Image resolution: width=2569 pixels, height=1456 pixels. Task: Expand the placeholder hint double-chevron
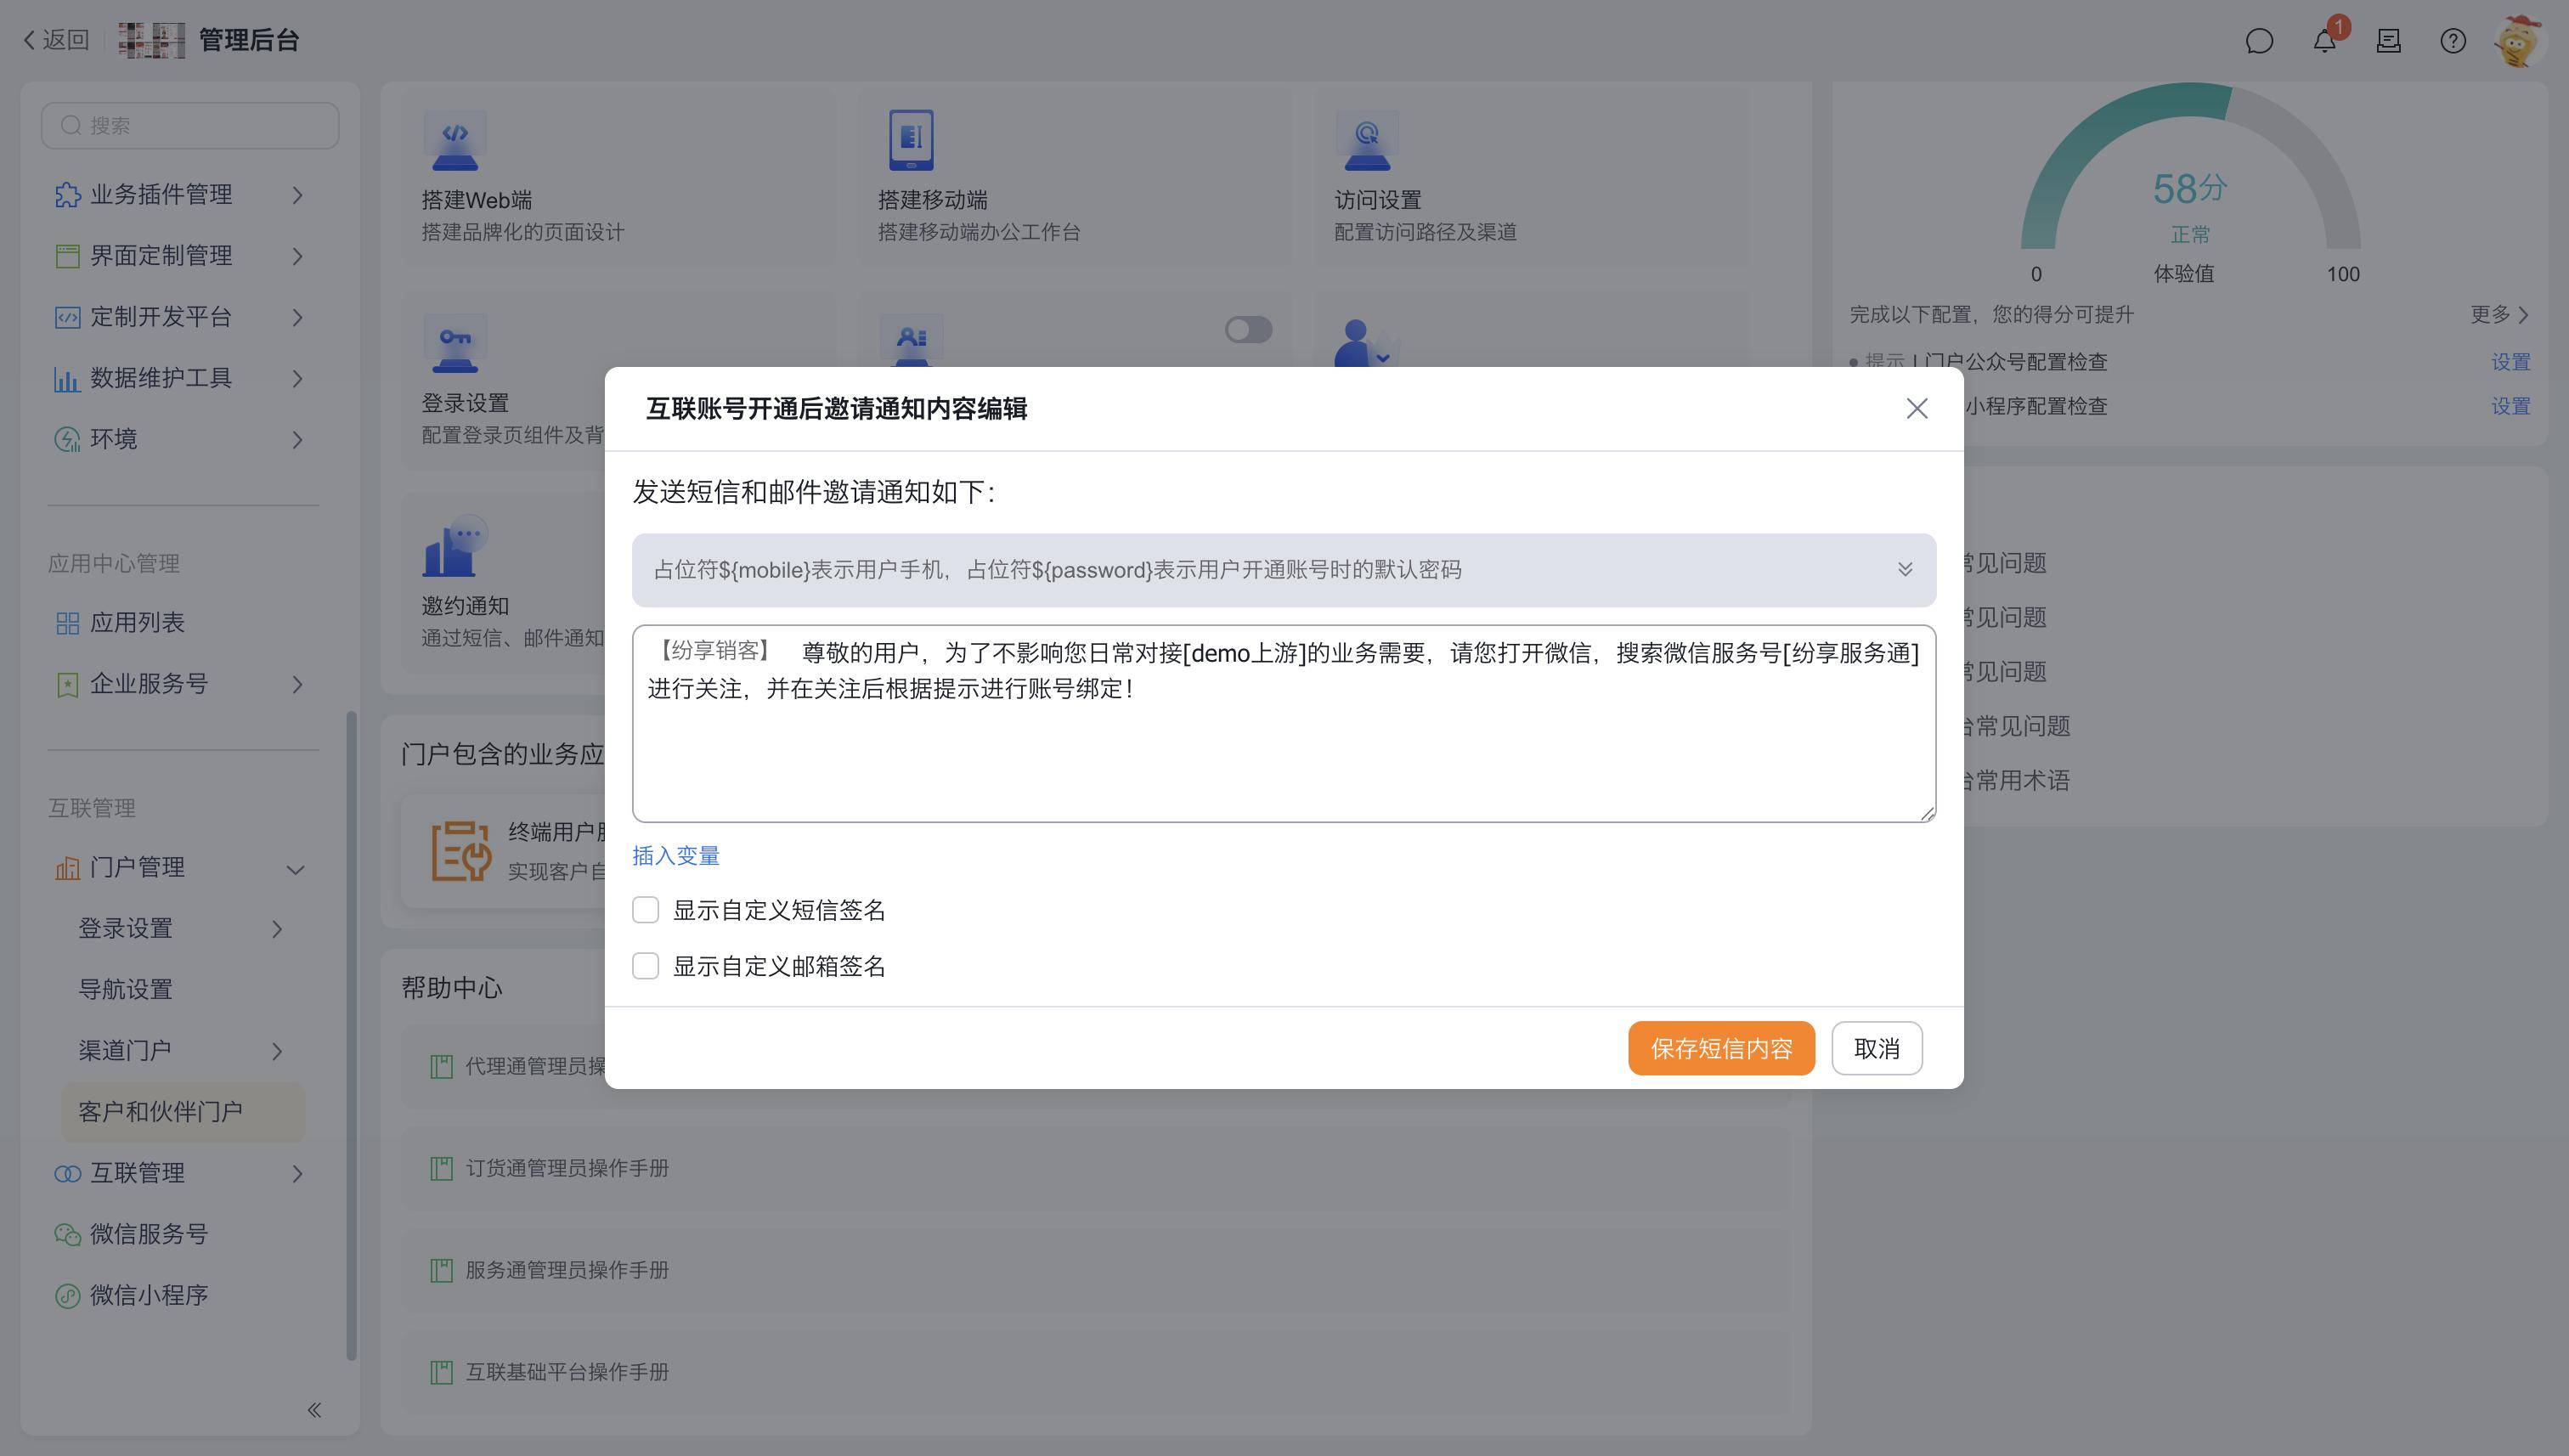click(1904, 569)
